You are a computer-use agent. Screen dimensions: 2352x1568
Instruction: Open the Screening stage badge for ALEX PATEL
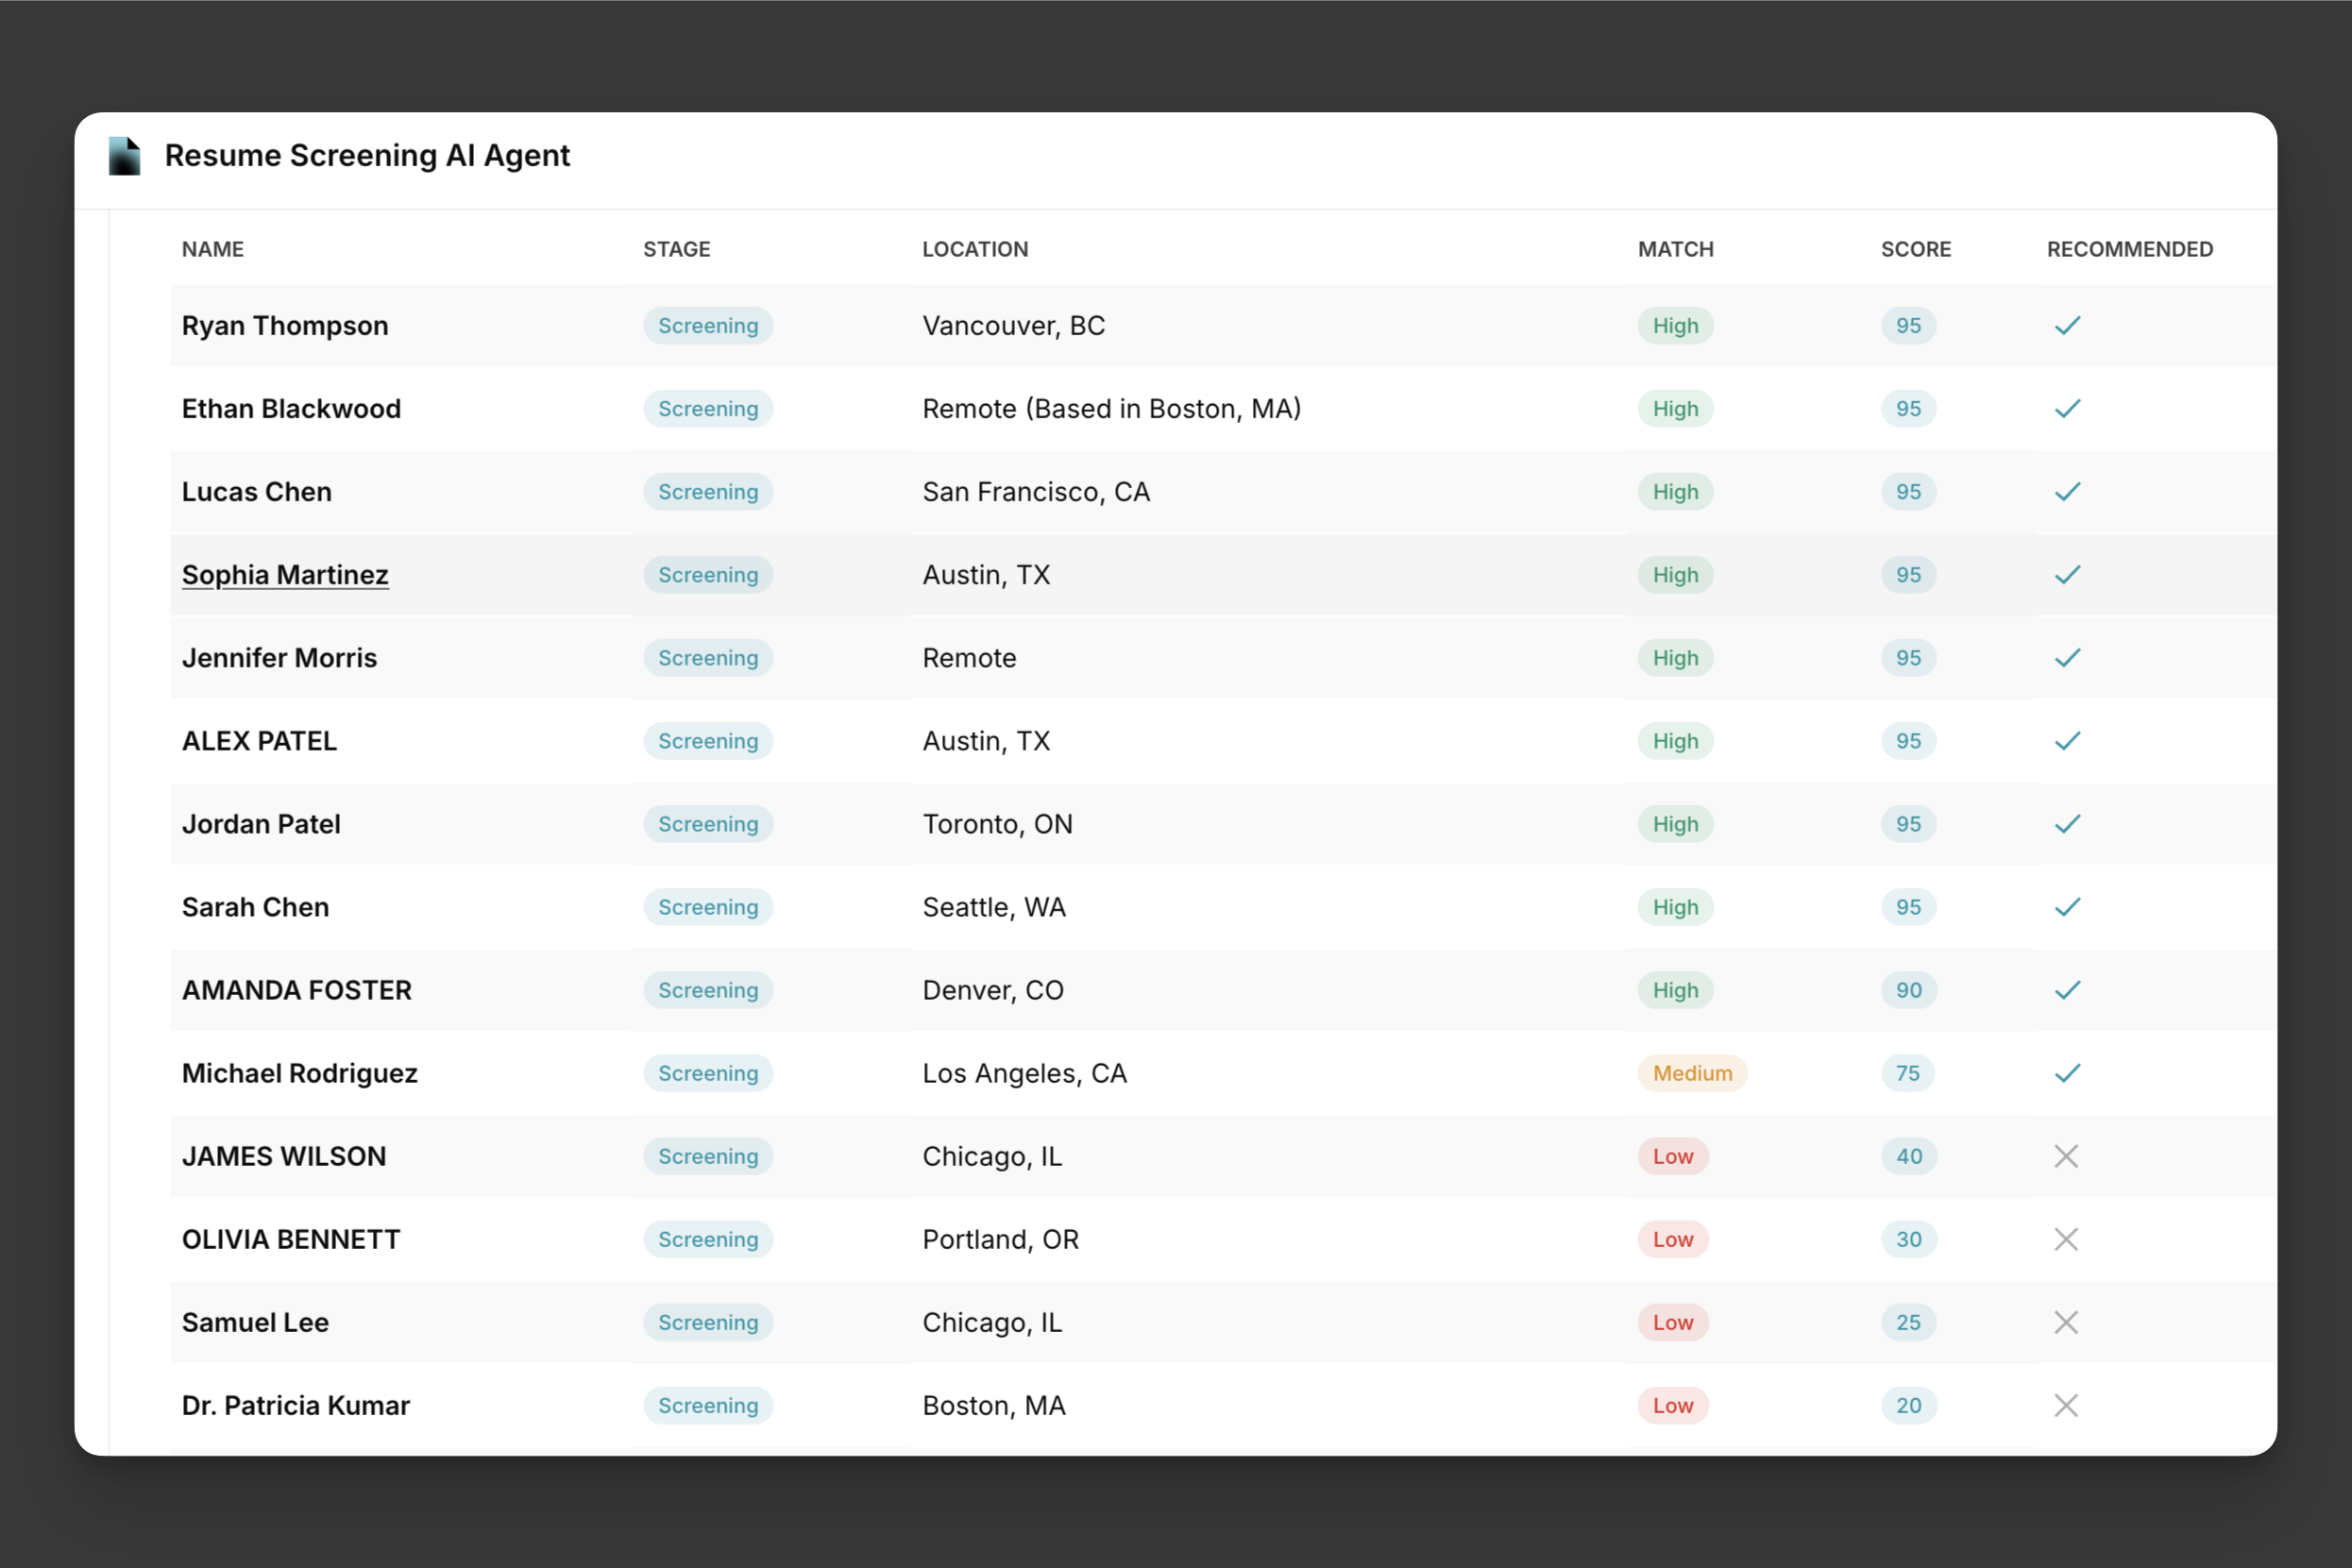click(x=707, y=740)
